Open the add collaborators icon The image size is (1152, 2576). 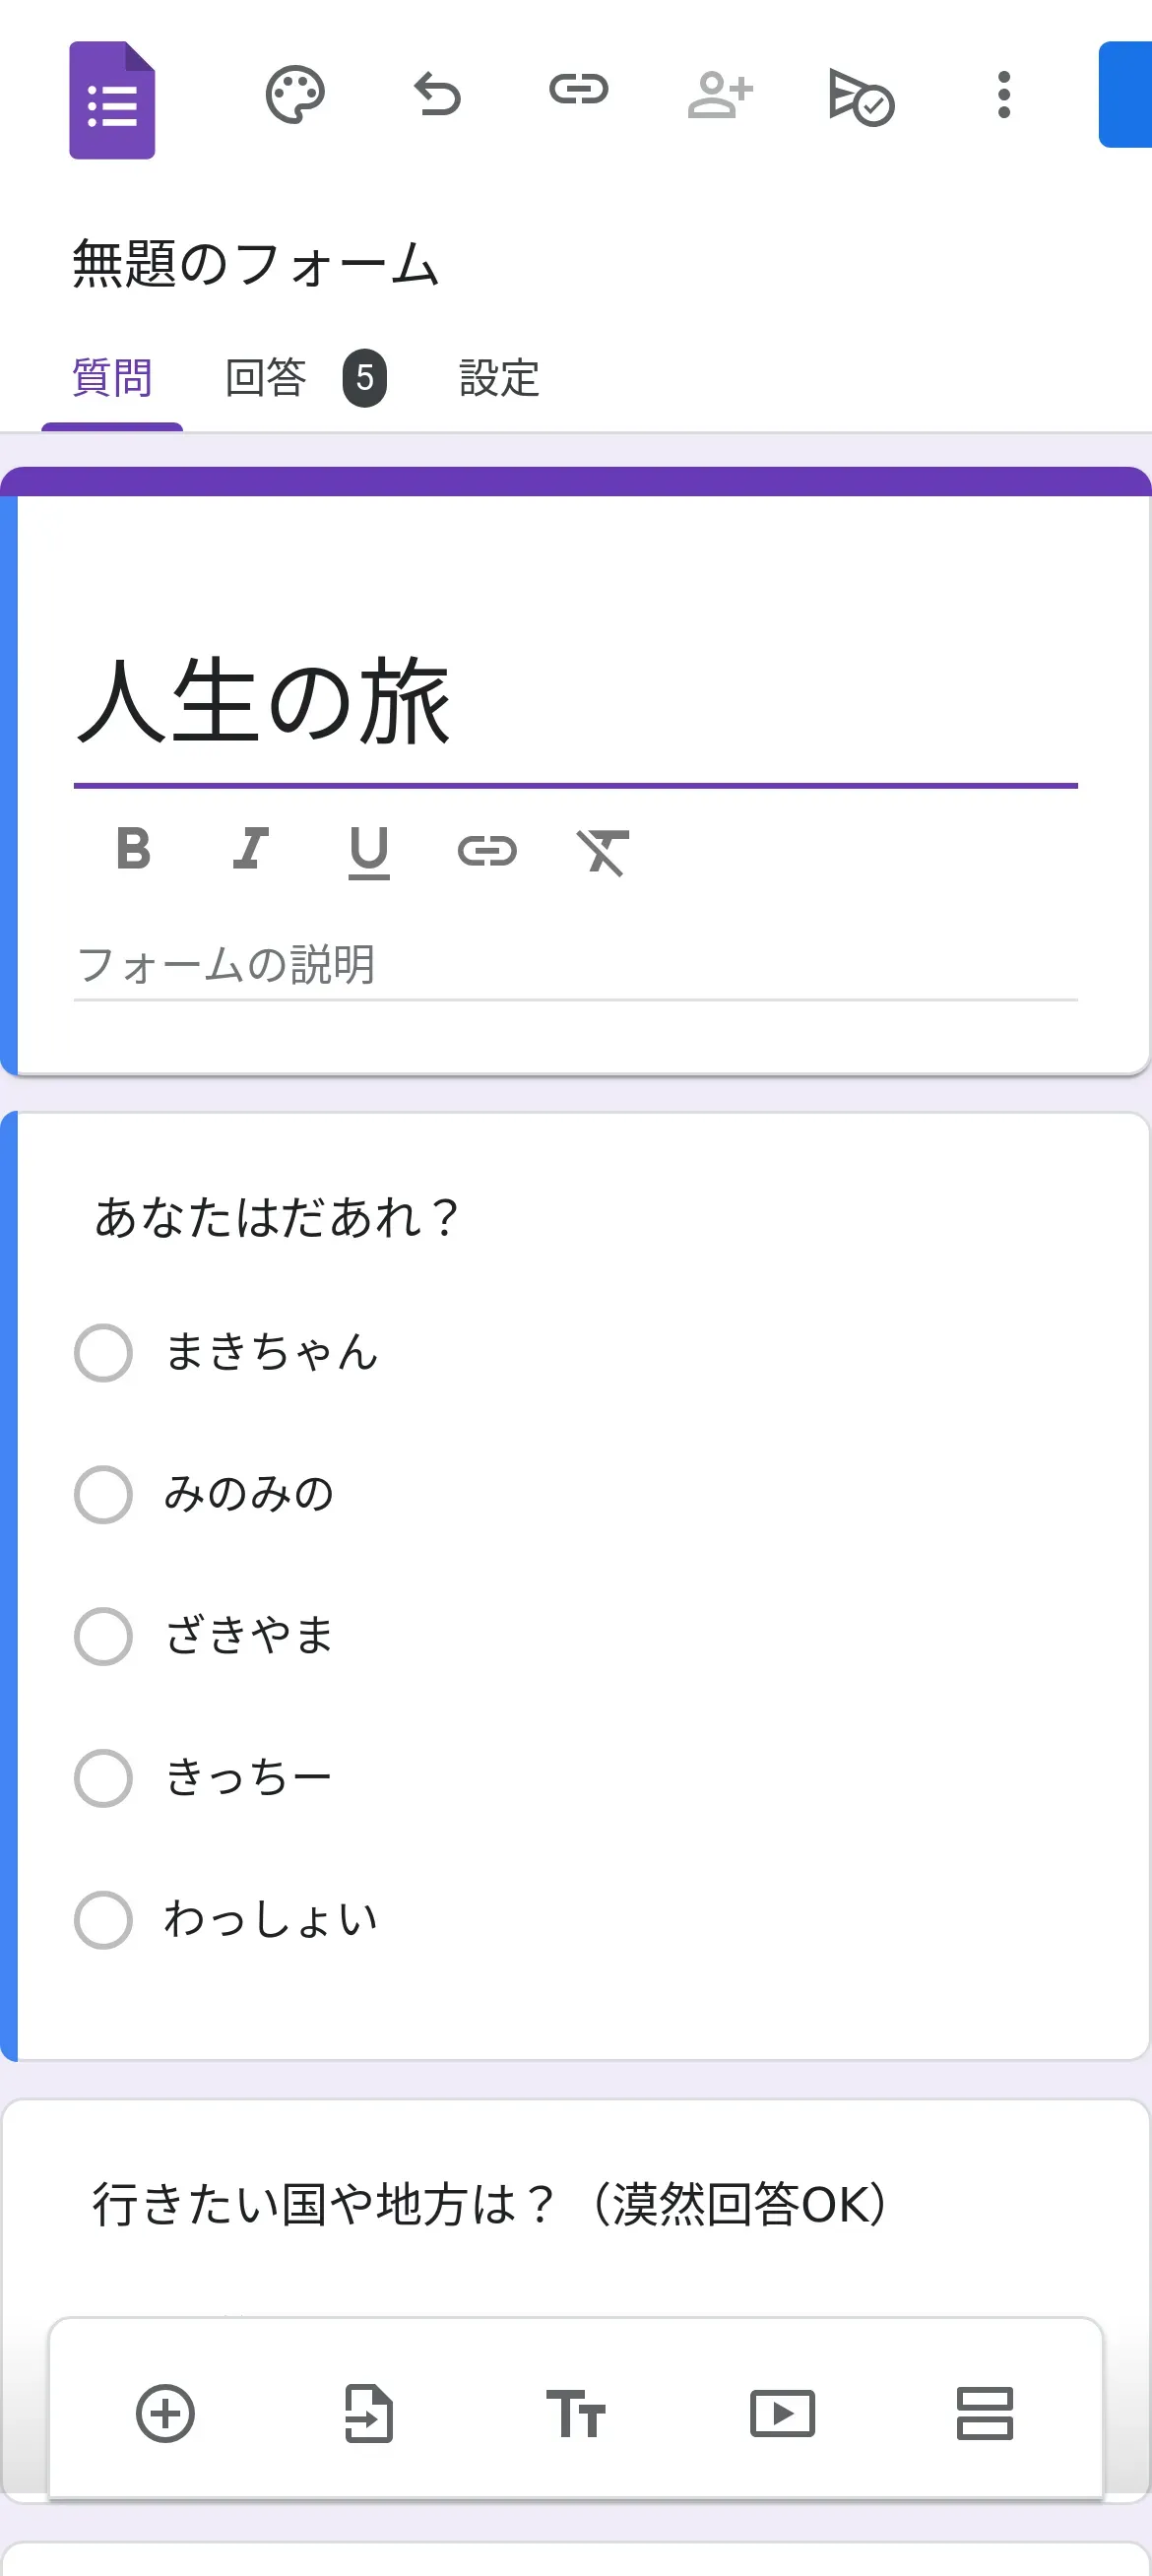719,95
